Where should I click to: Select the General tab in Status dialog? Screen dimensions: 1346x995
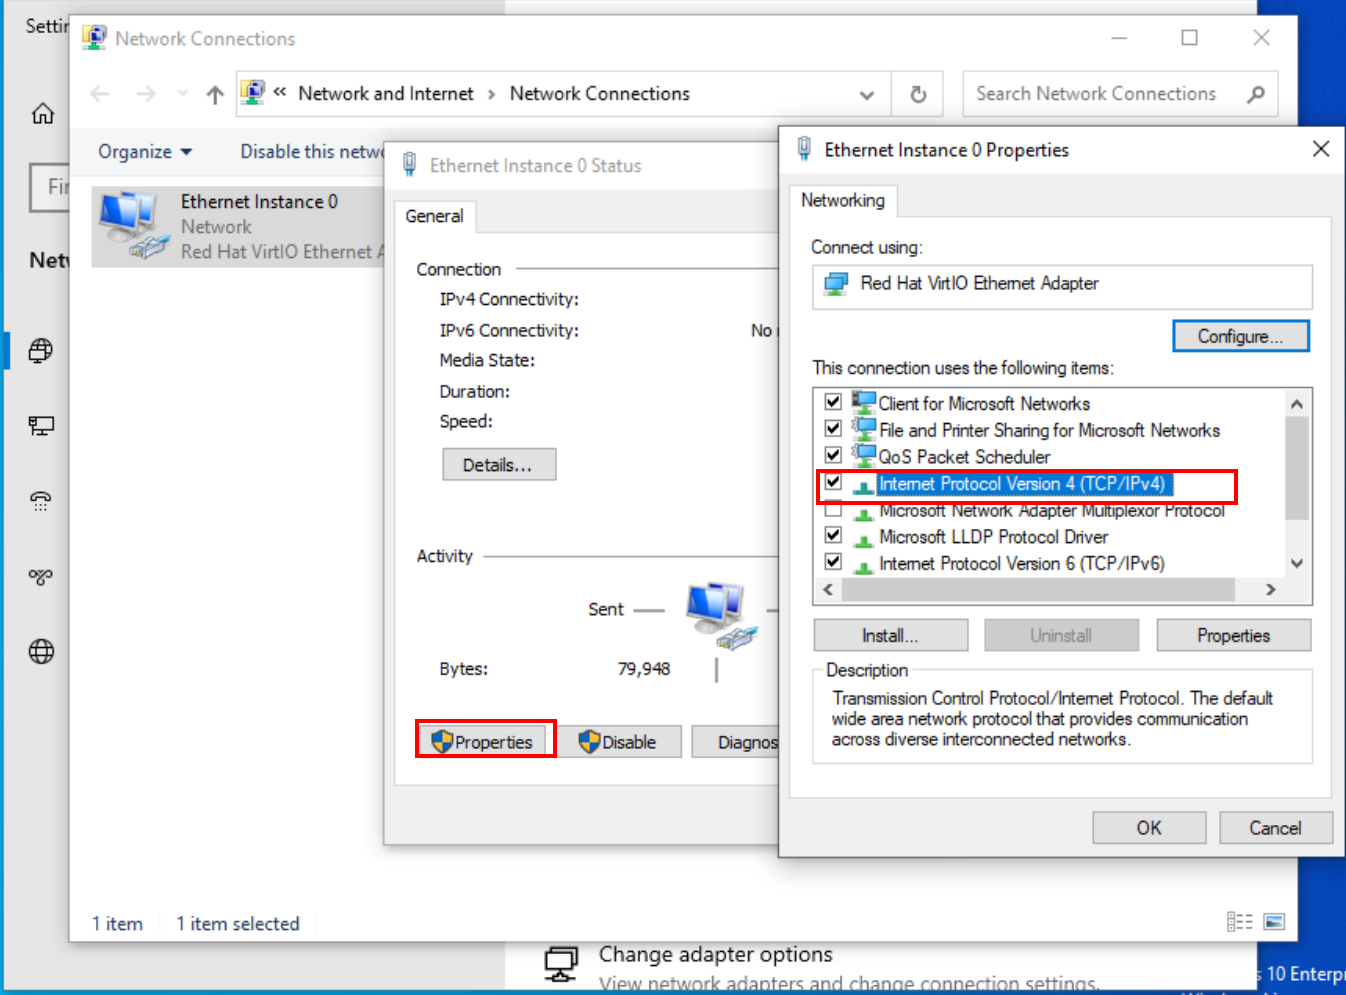click(434, 216)
